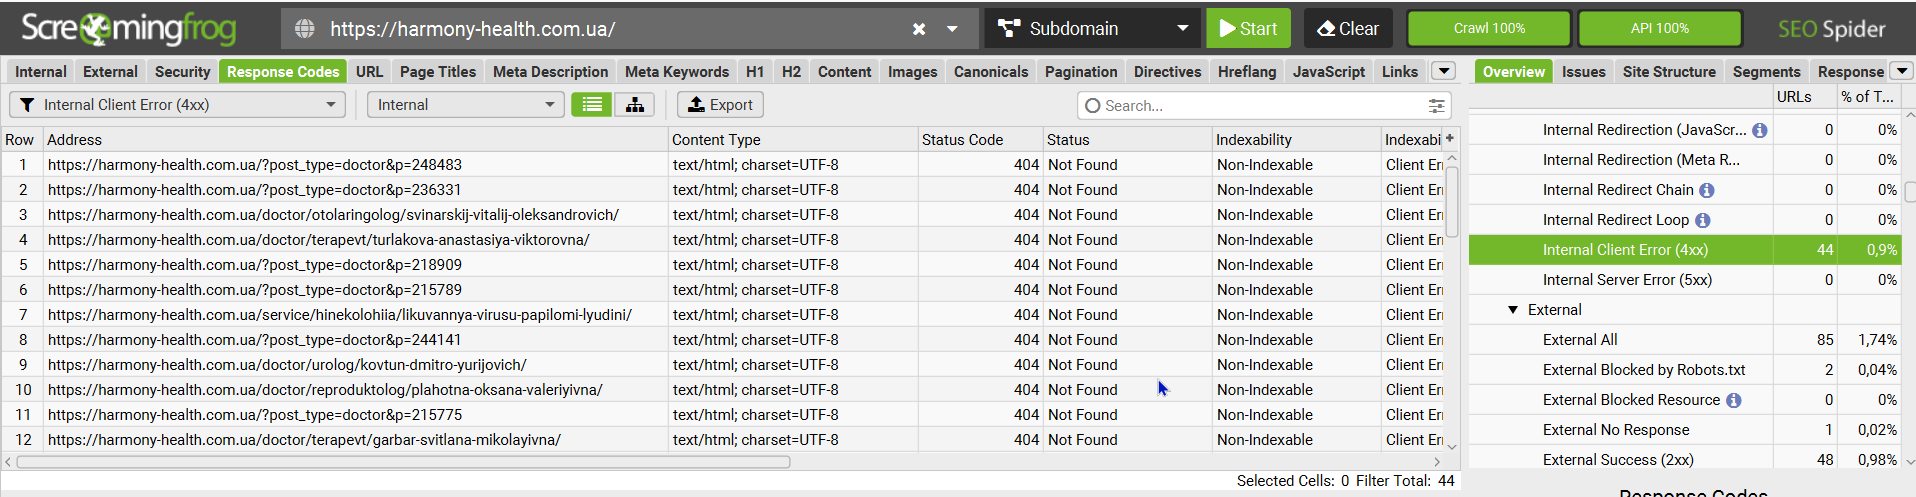Clear the URL with the X icon
The height and width of the screenshot is (497, 1916).
tap(918, 29)
